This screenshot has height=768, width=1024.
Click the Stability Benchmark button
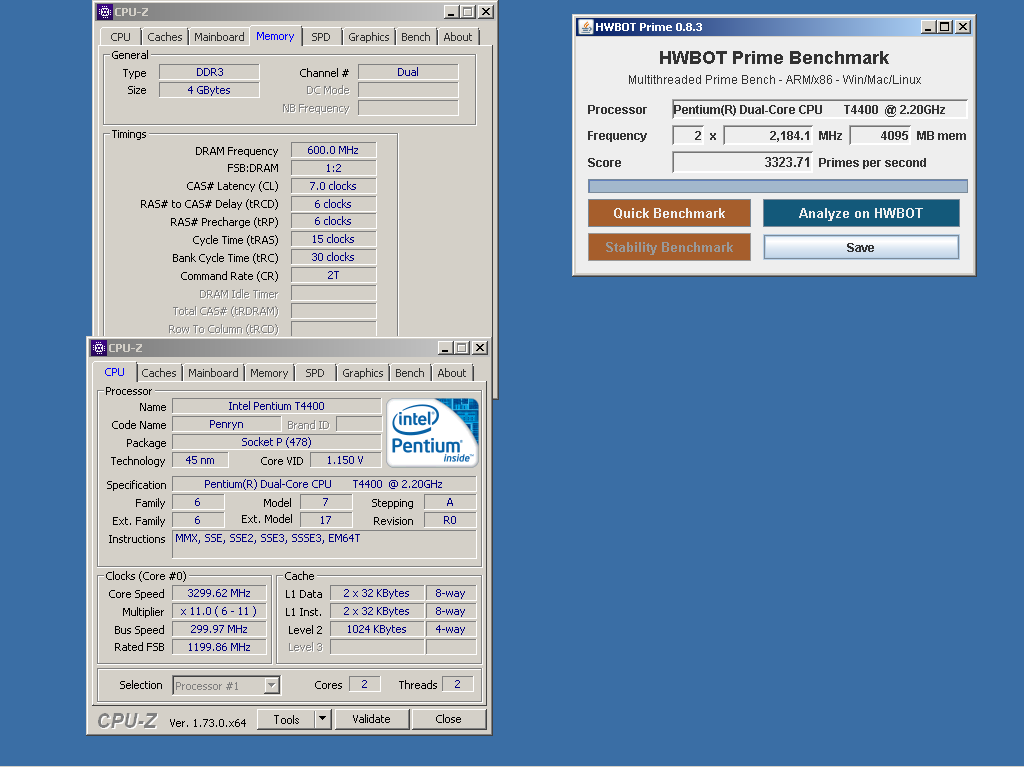[x=669, y=248]
